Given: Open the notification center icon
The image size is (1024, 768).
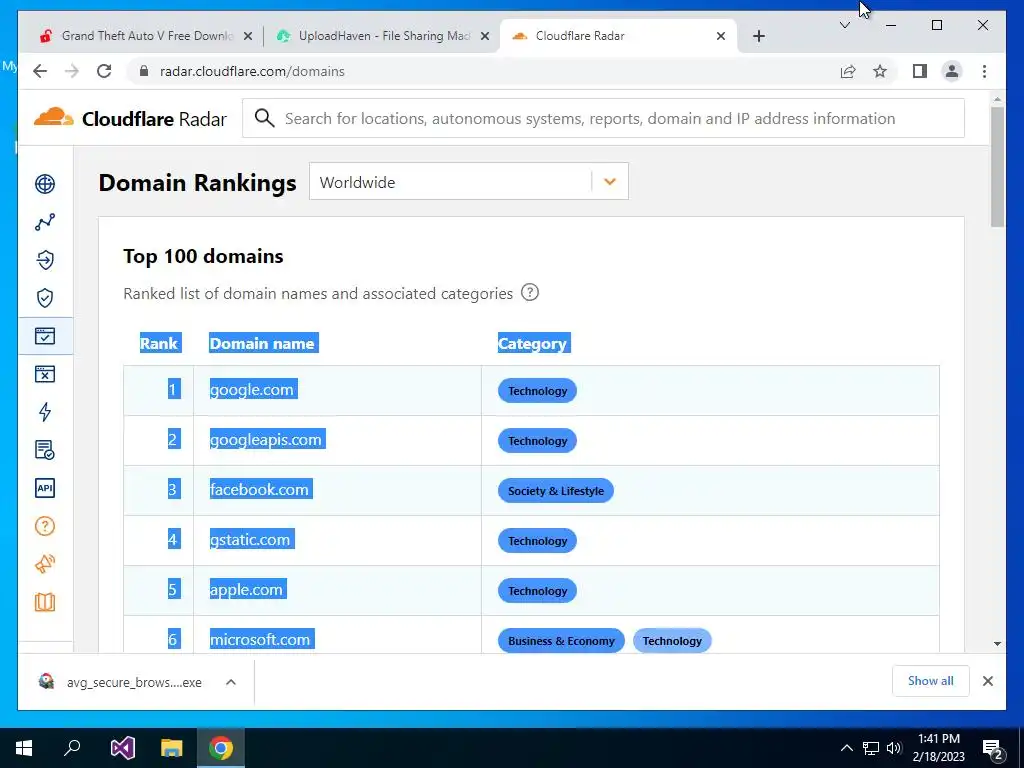Looking at the screenshot, I should tap(993, 749).
